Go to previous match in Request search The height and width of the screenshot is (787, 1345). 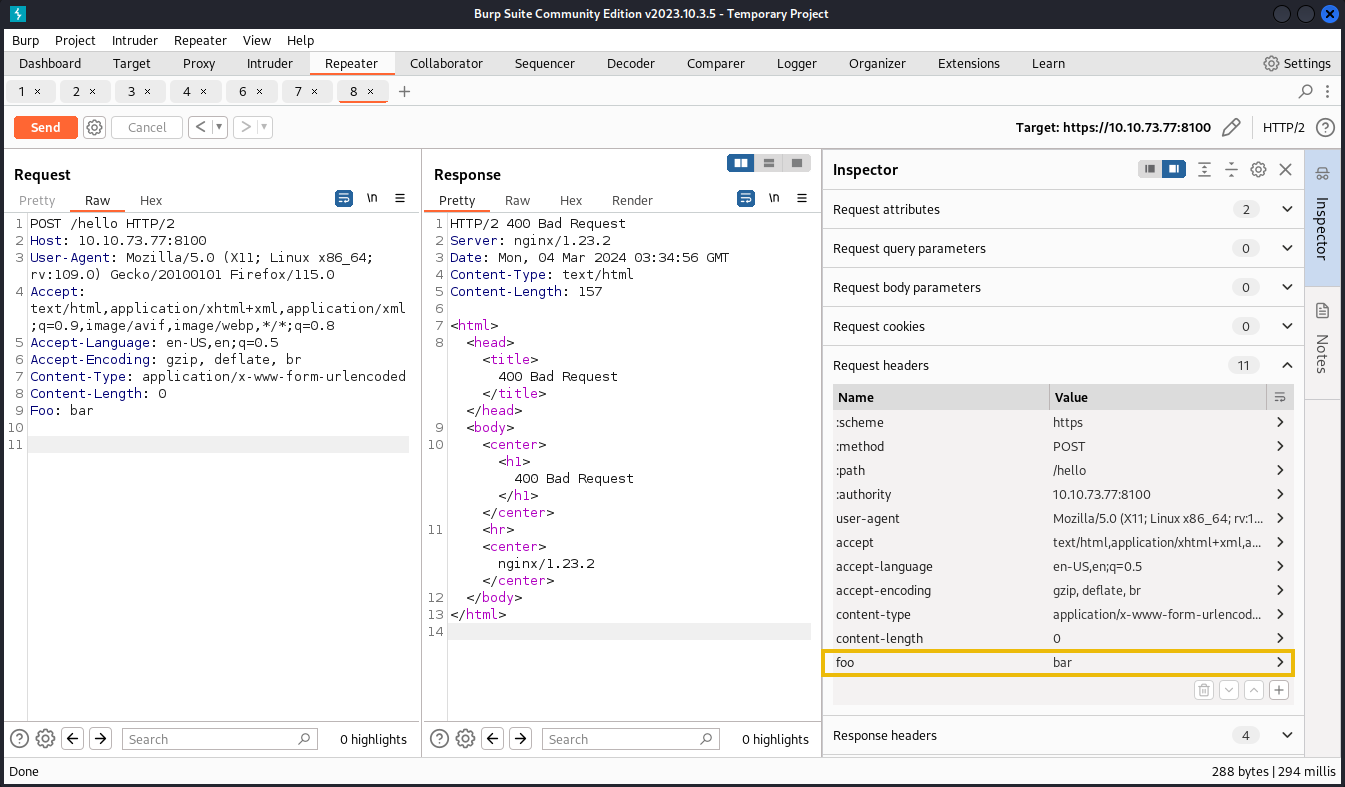[72, 739]
